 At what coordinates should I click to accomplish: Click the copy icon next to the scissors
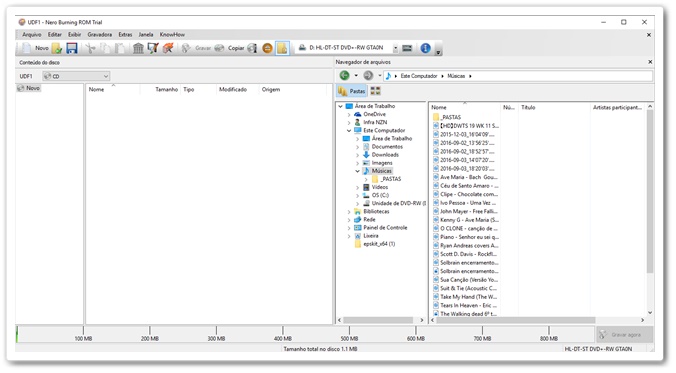point(105,48)
